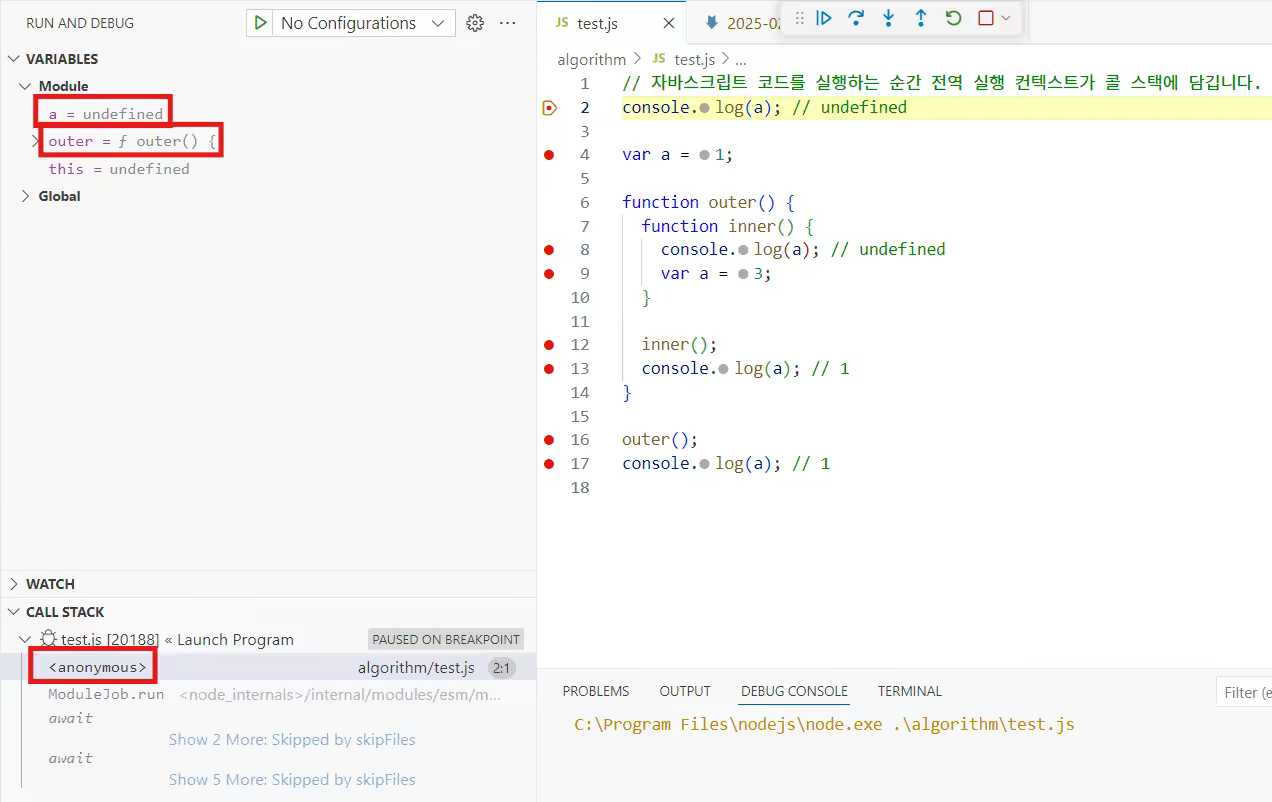Stop debugging with the red square

tap(986, 18)
